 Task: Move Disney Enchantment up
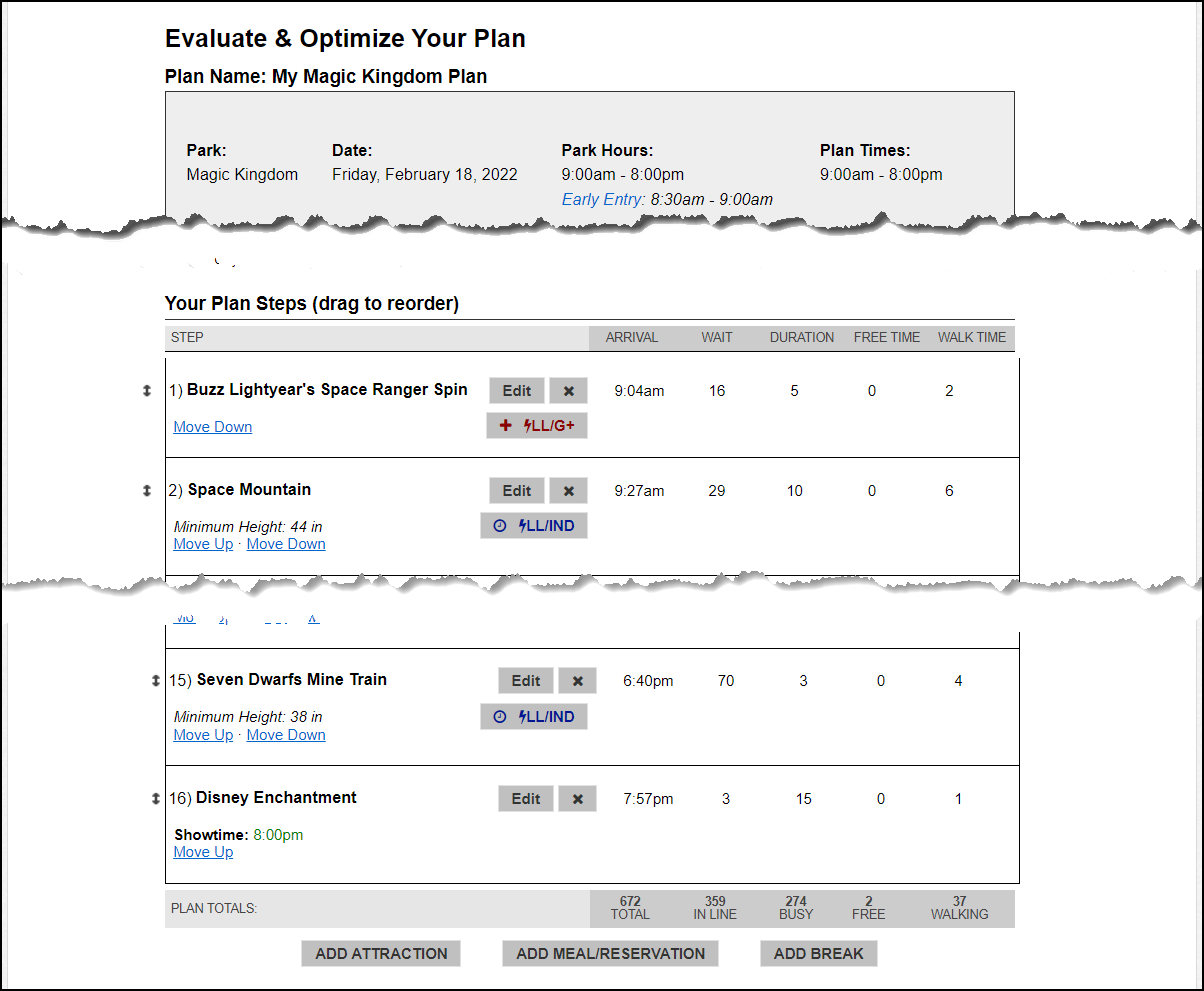coord(204,852)
